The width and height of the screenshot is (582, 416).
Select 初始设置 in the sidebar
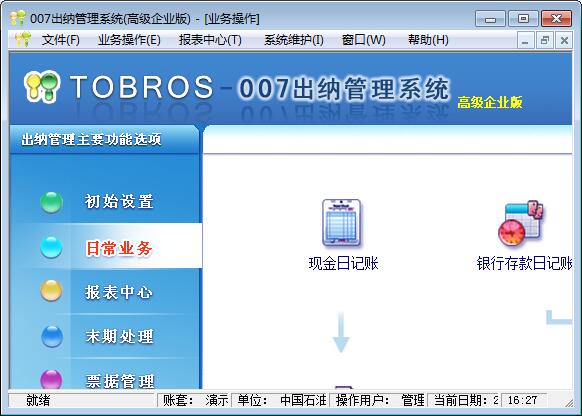[x=119, y=202]
